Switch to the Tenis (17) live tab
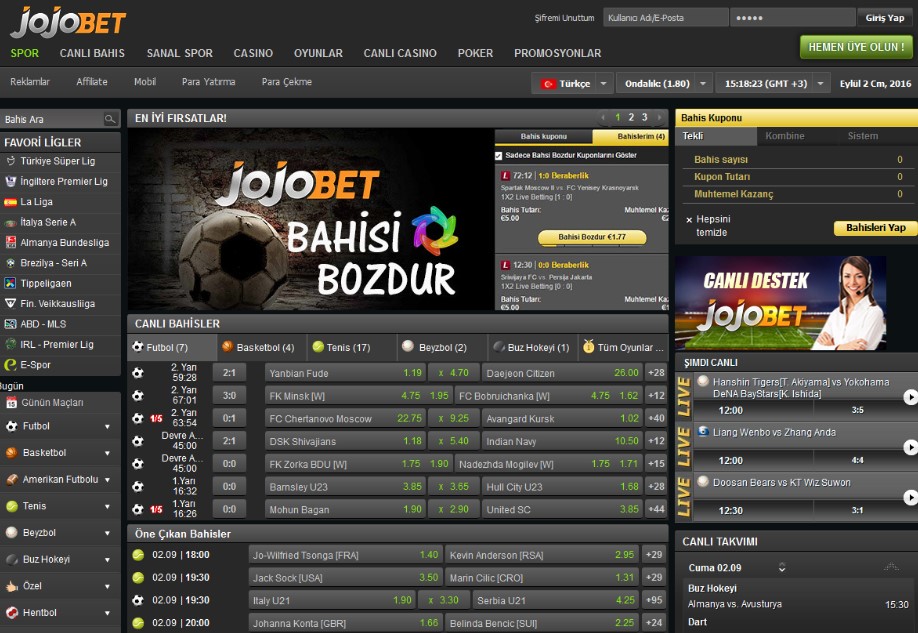 click(x=350, y=347)
